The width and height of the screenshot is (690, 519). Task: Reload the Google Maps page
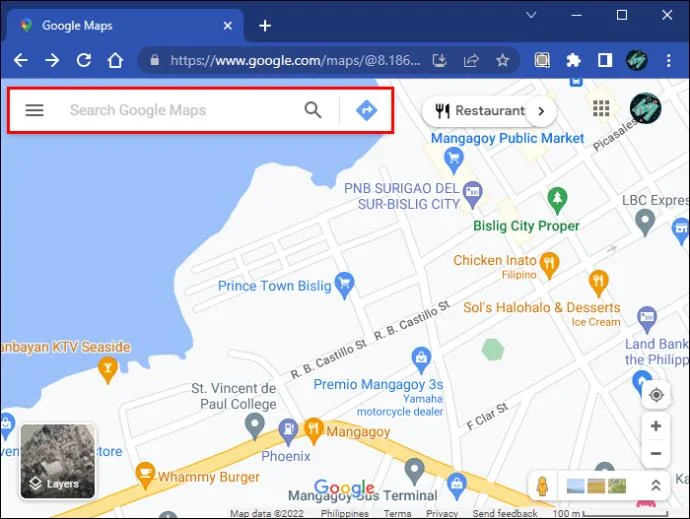coord(84,60)
